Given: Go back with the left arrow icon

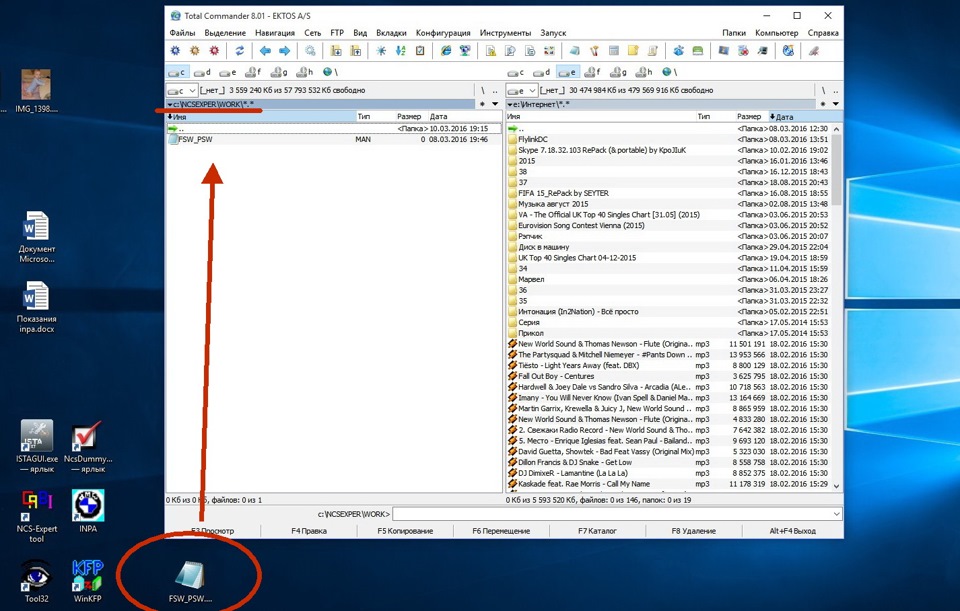Looking at the screenshot, I should click(265, 51).
